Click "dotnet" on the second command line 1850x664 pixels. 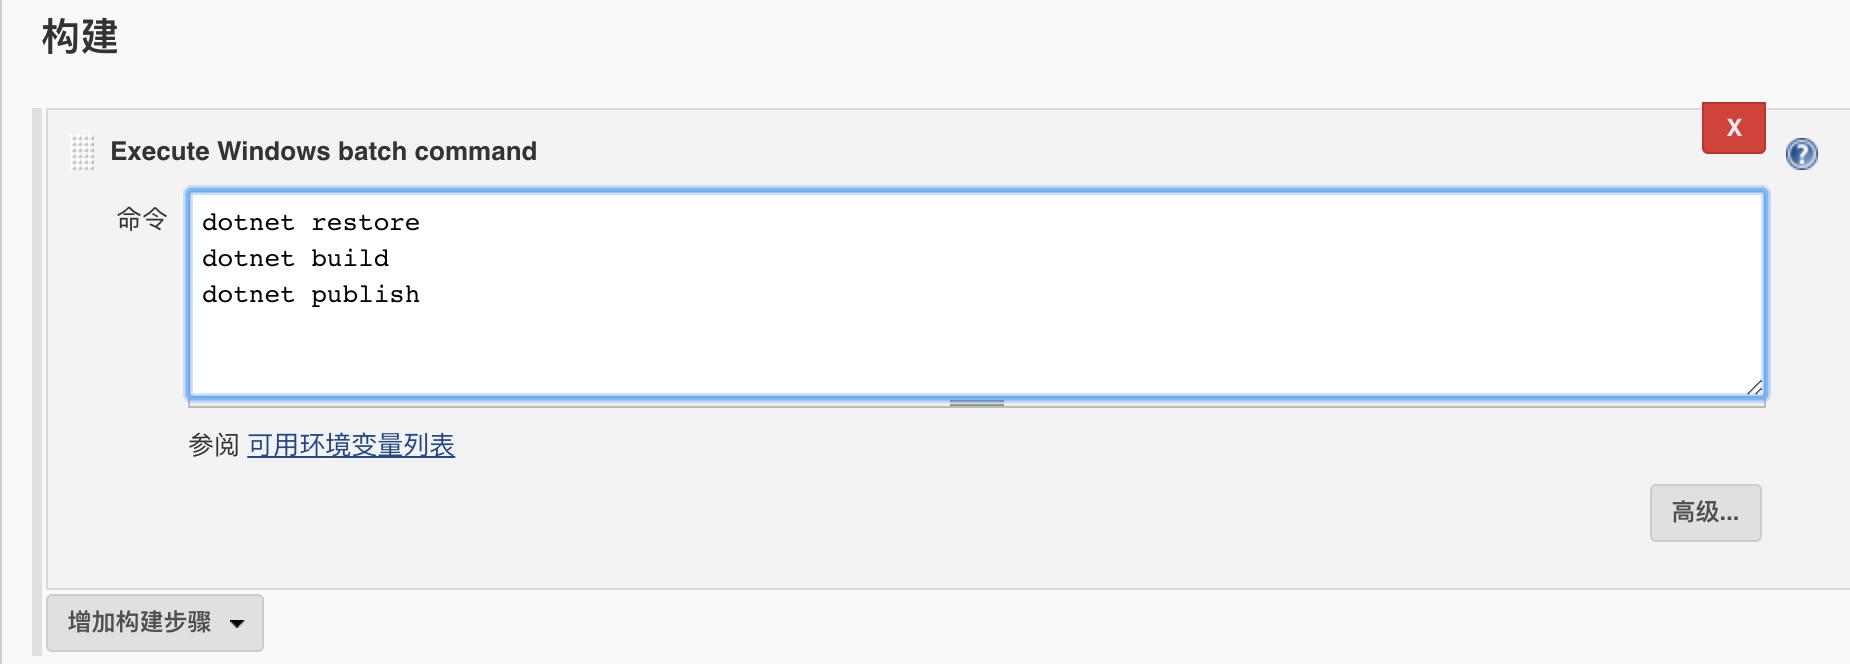(x=248, y=259)
